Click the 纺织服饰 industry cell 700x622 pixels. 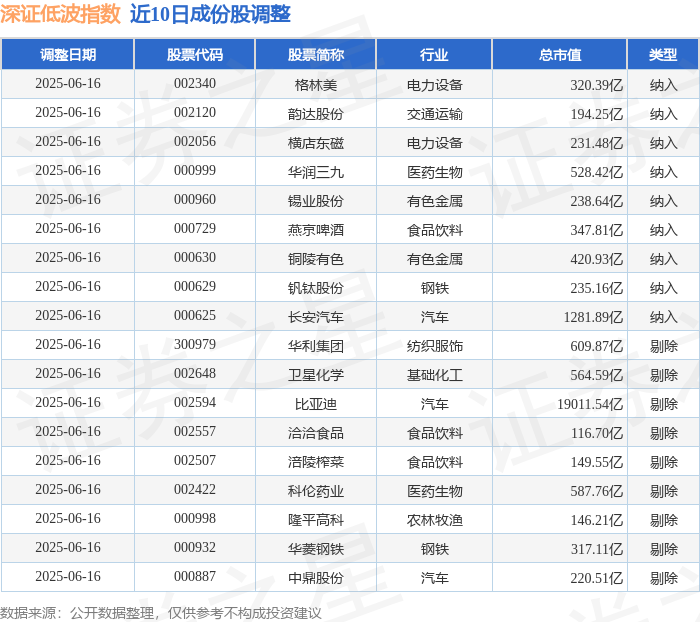tap(434, 346)
